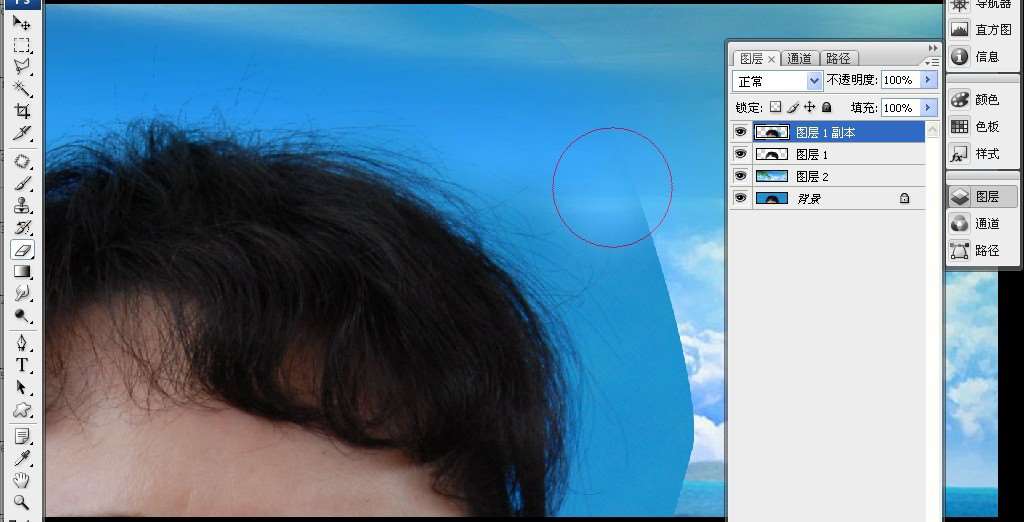The height and width of the screenshot is (522, 1024).
Task: Select the Magic Wand tool
Action: (22, 88)
